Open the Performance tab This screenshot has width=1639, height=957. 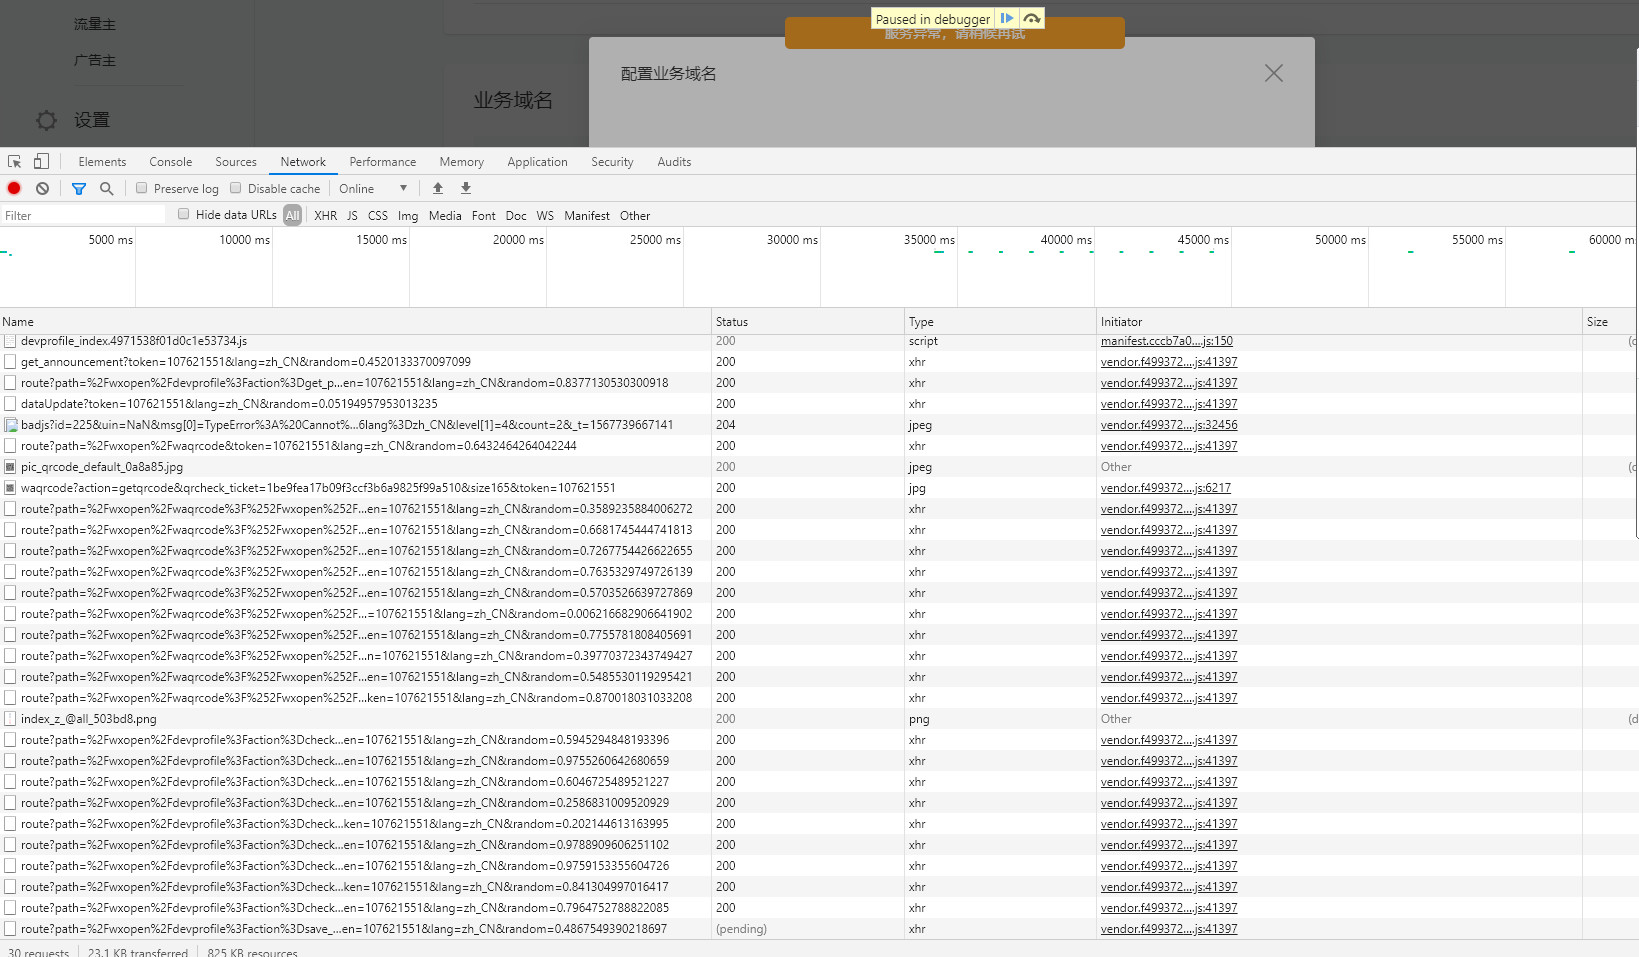pyautogui.click(x=382, y=162)
